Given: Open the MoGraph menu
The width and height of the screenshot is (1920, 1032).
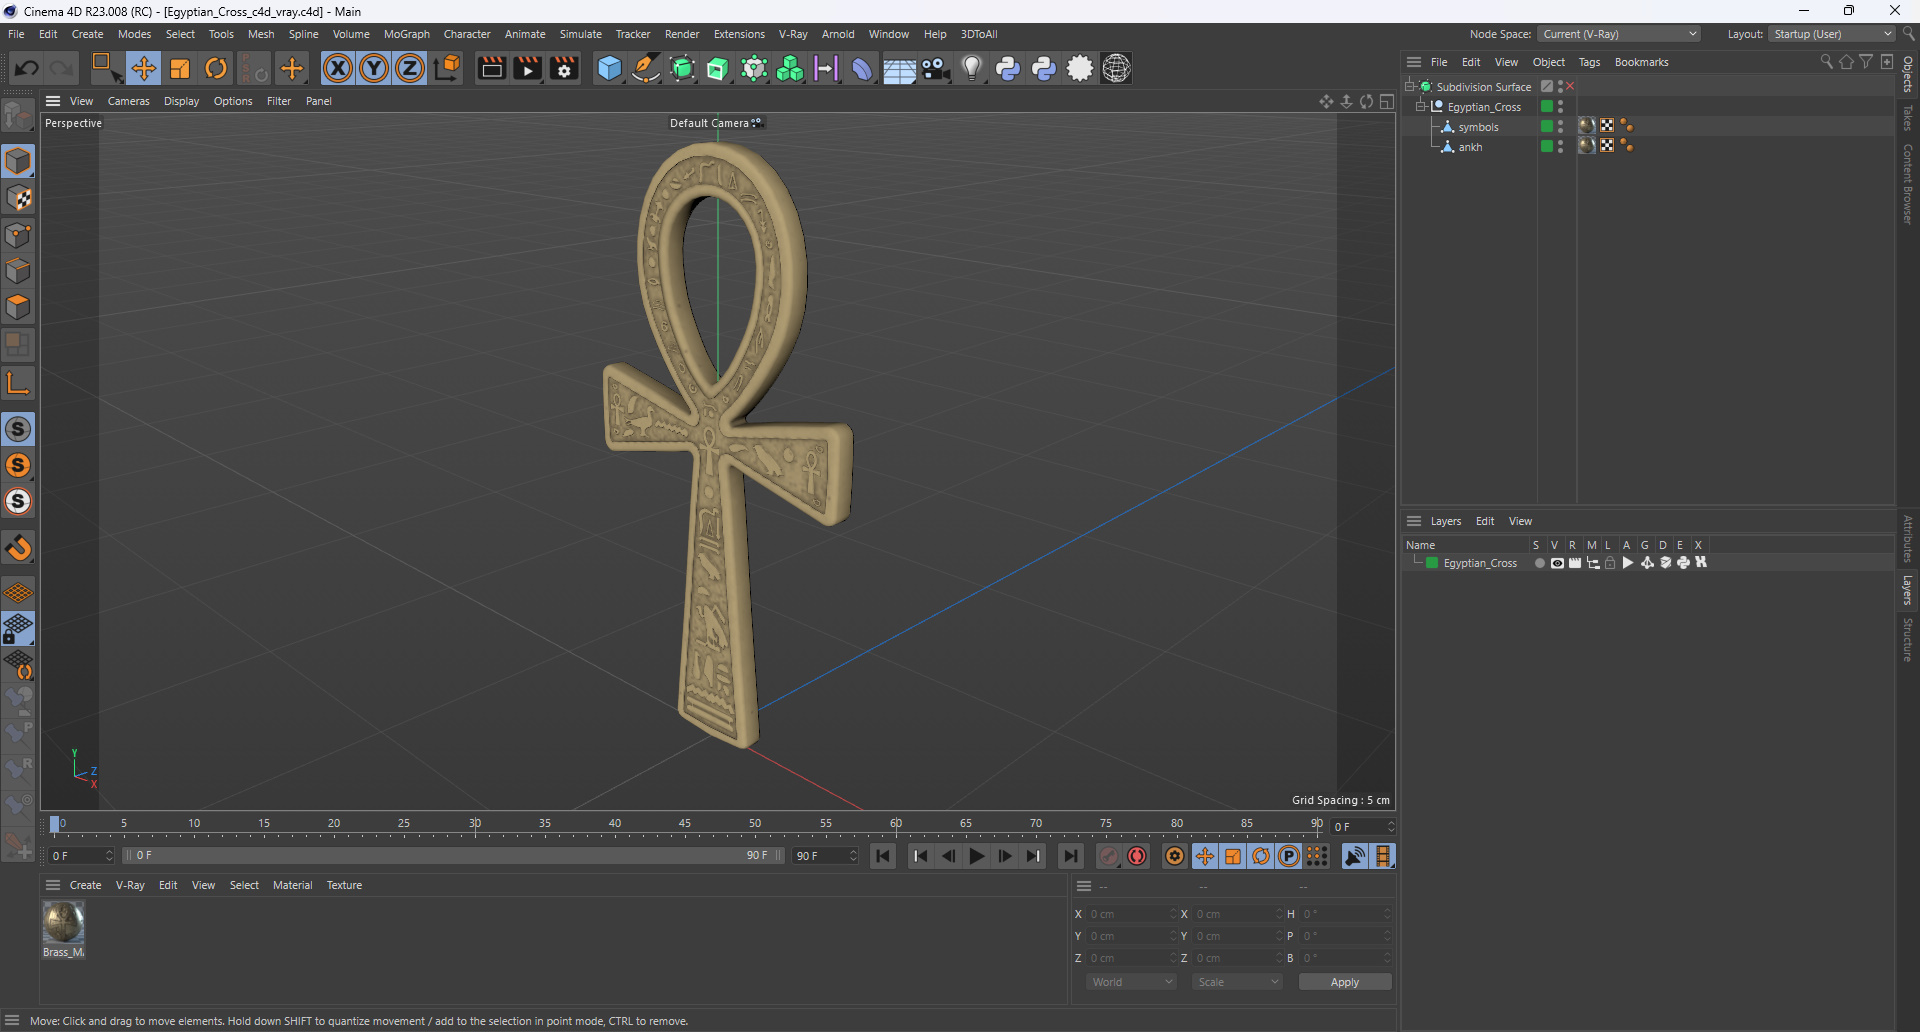Looking at the screenshot, I should click(x=406, y=34).
